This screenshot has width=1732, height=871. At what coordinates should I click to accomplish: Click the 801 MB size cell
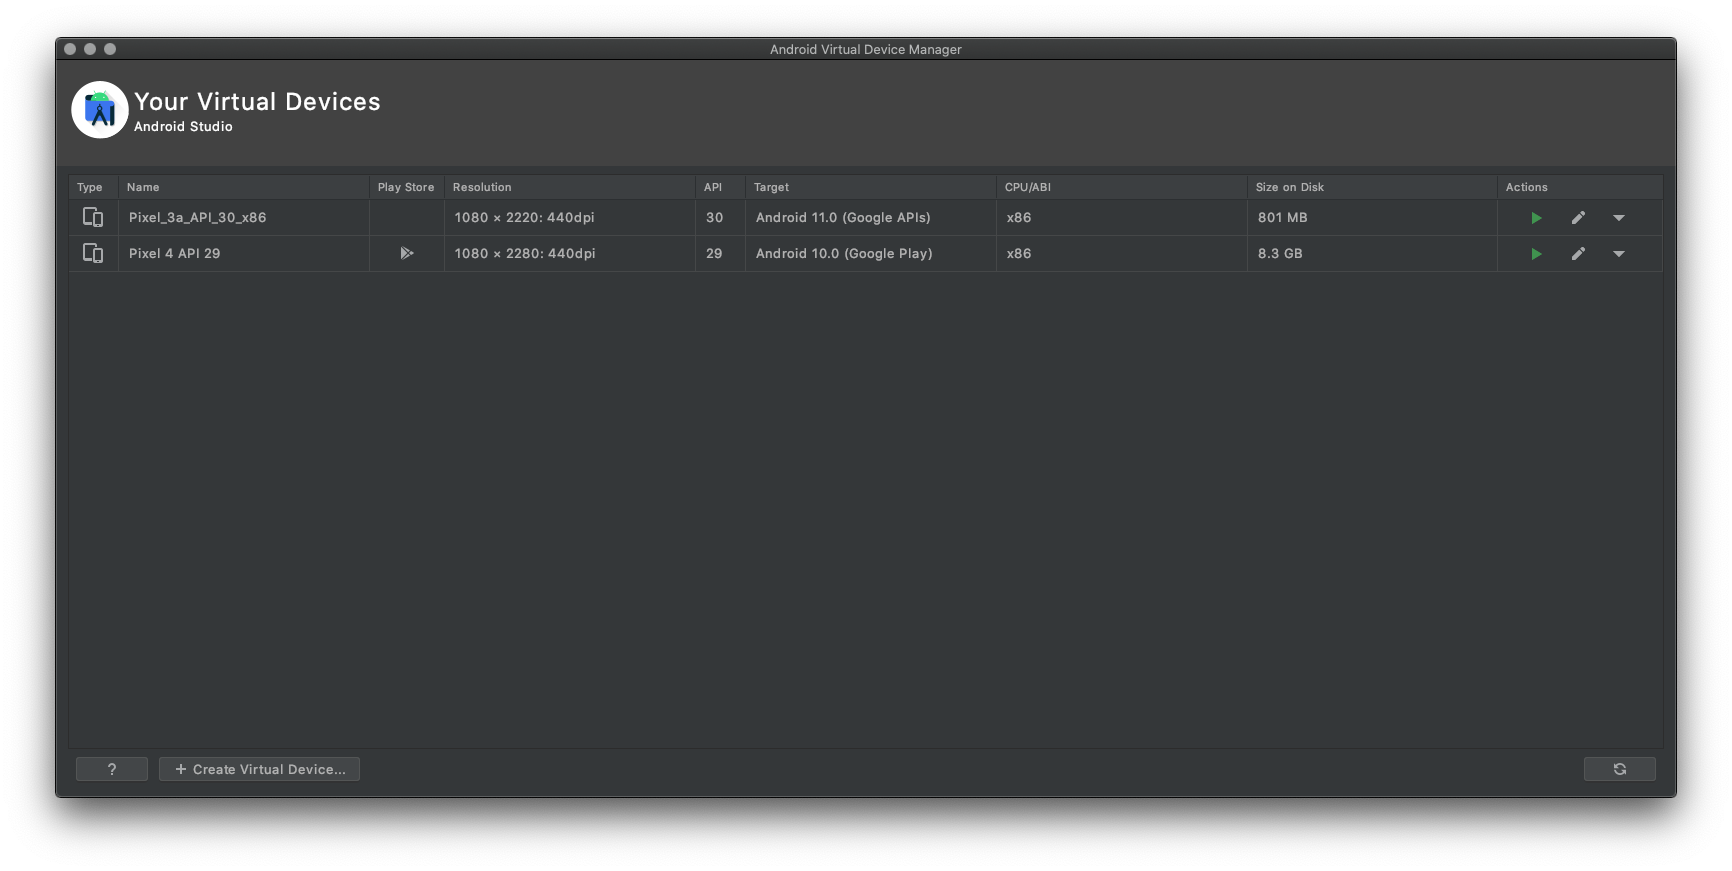[1372, 218]
